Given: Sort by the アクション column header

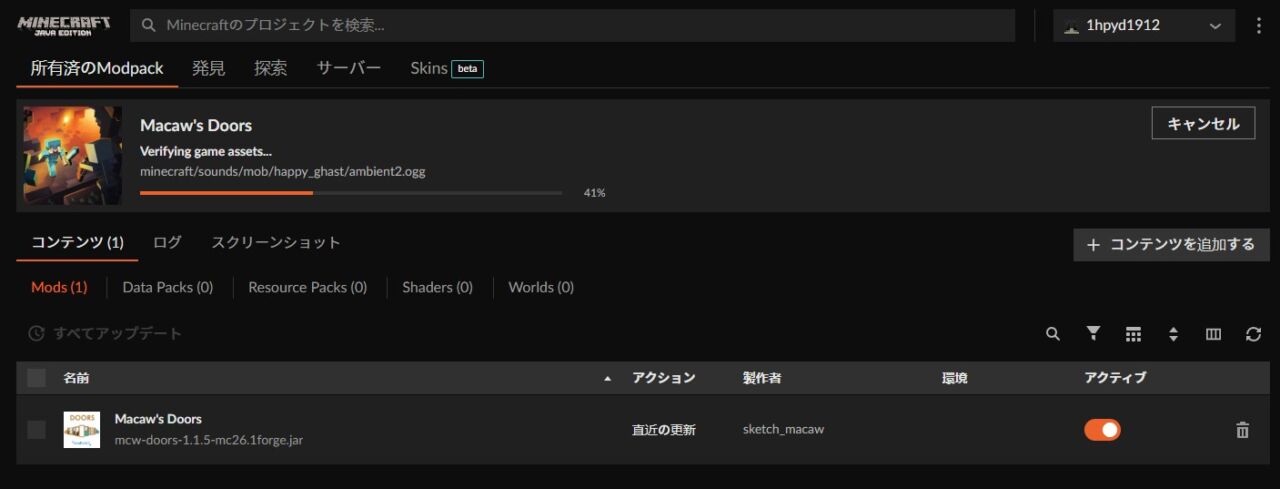Looking at the screenshot, I should [663, 378].
